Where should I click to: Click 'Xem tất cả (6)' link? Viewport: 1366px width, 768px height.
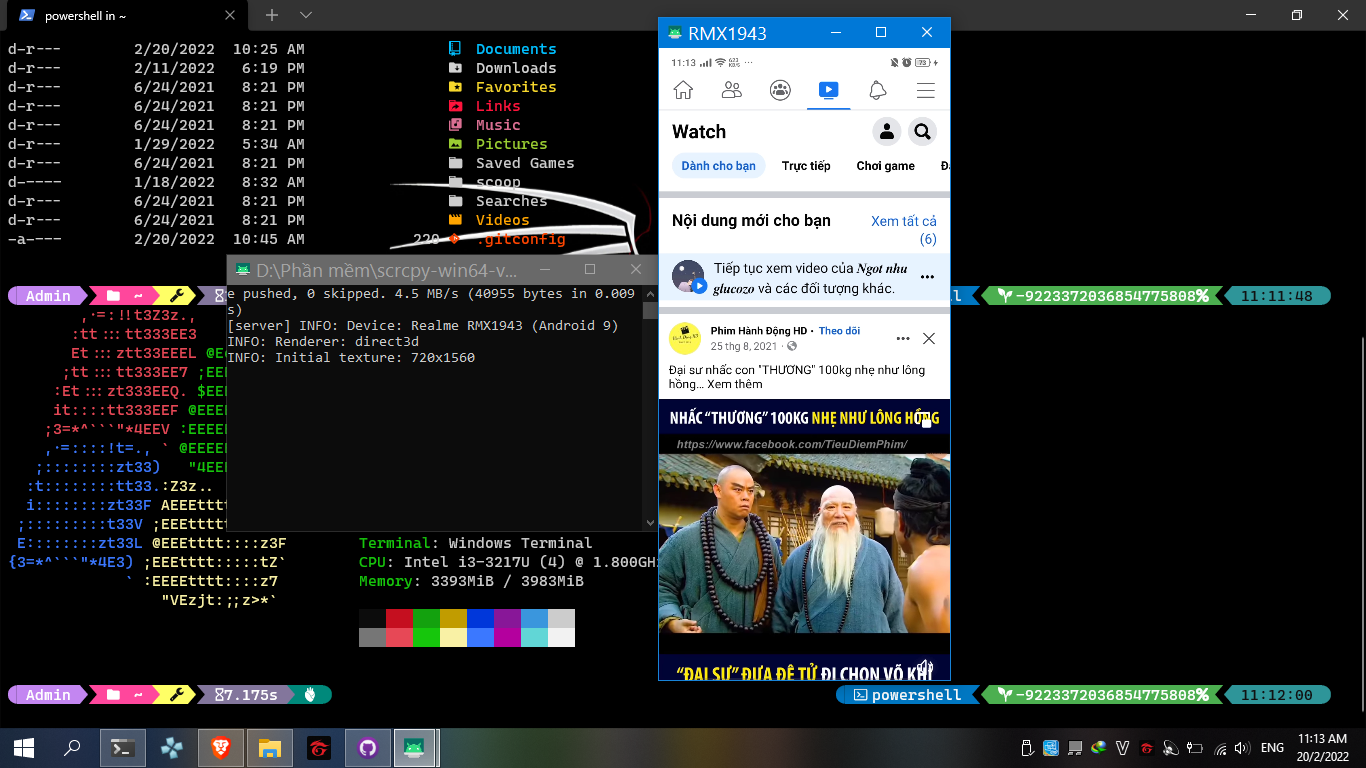click(904, 230)
